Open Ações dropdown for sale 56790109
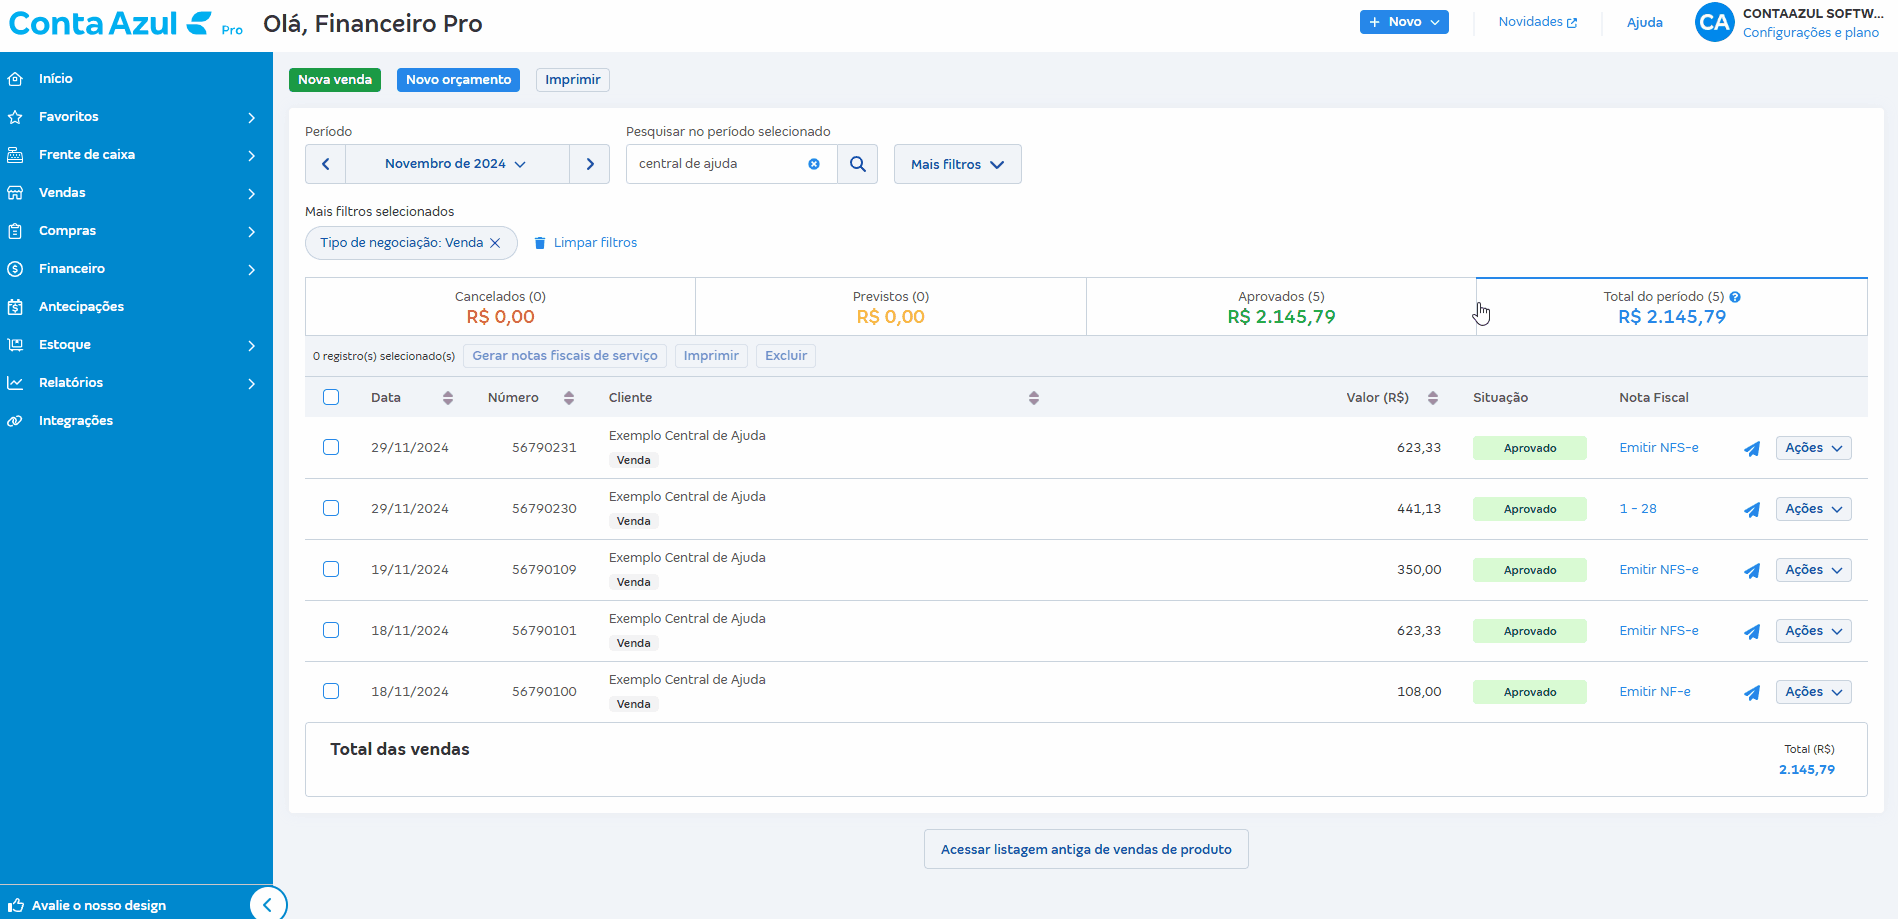This screenshot has height=919, width=1898. (x=1813, y=570)
